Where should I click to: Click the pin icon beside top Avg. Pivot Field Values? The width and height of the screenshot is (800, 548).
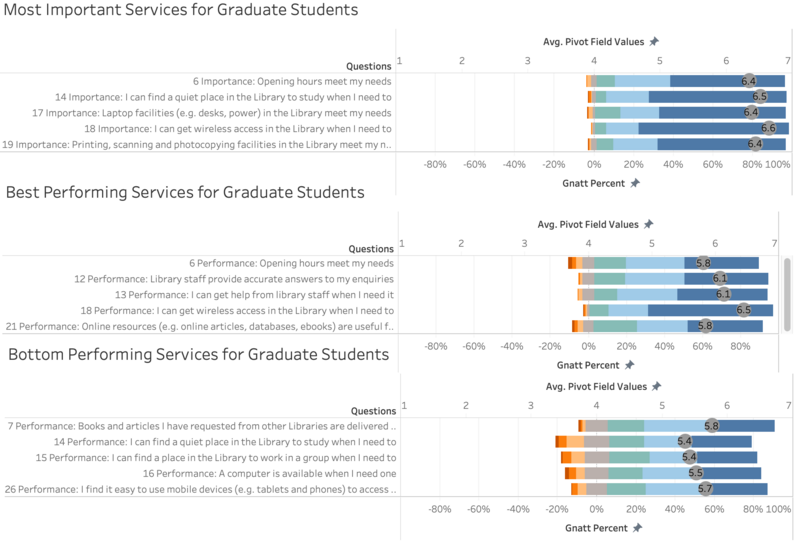point(654,42)
